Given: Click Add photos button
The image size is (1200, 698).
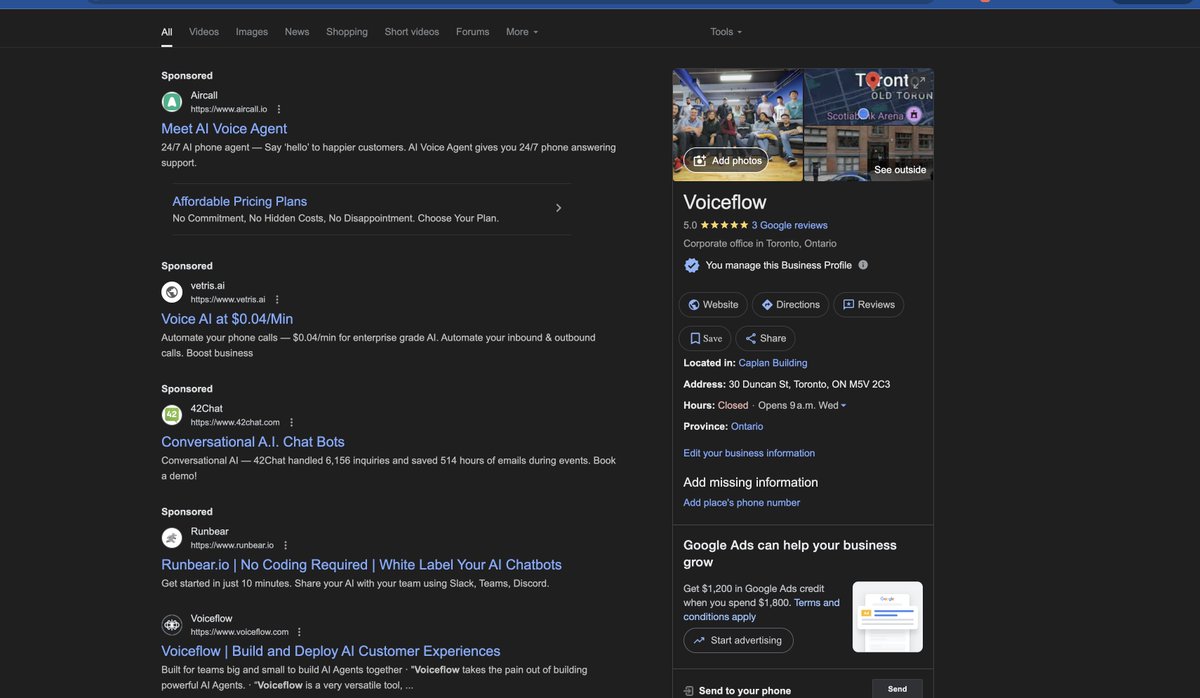Looking at the screenshot, I should click(x=726, y=160).
